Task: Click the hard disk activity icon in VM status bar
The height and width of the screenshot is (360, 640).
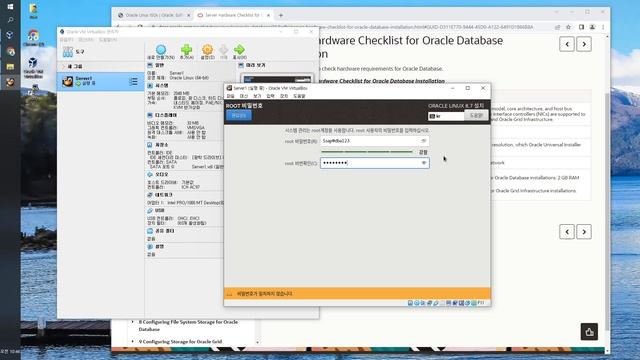Action: coord(410,303)
